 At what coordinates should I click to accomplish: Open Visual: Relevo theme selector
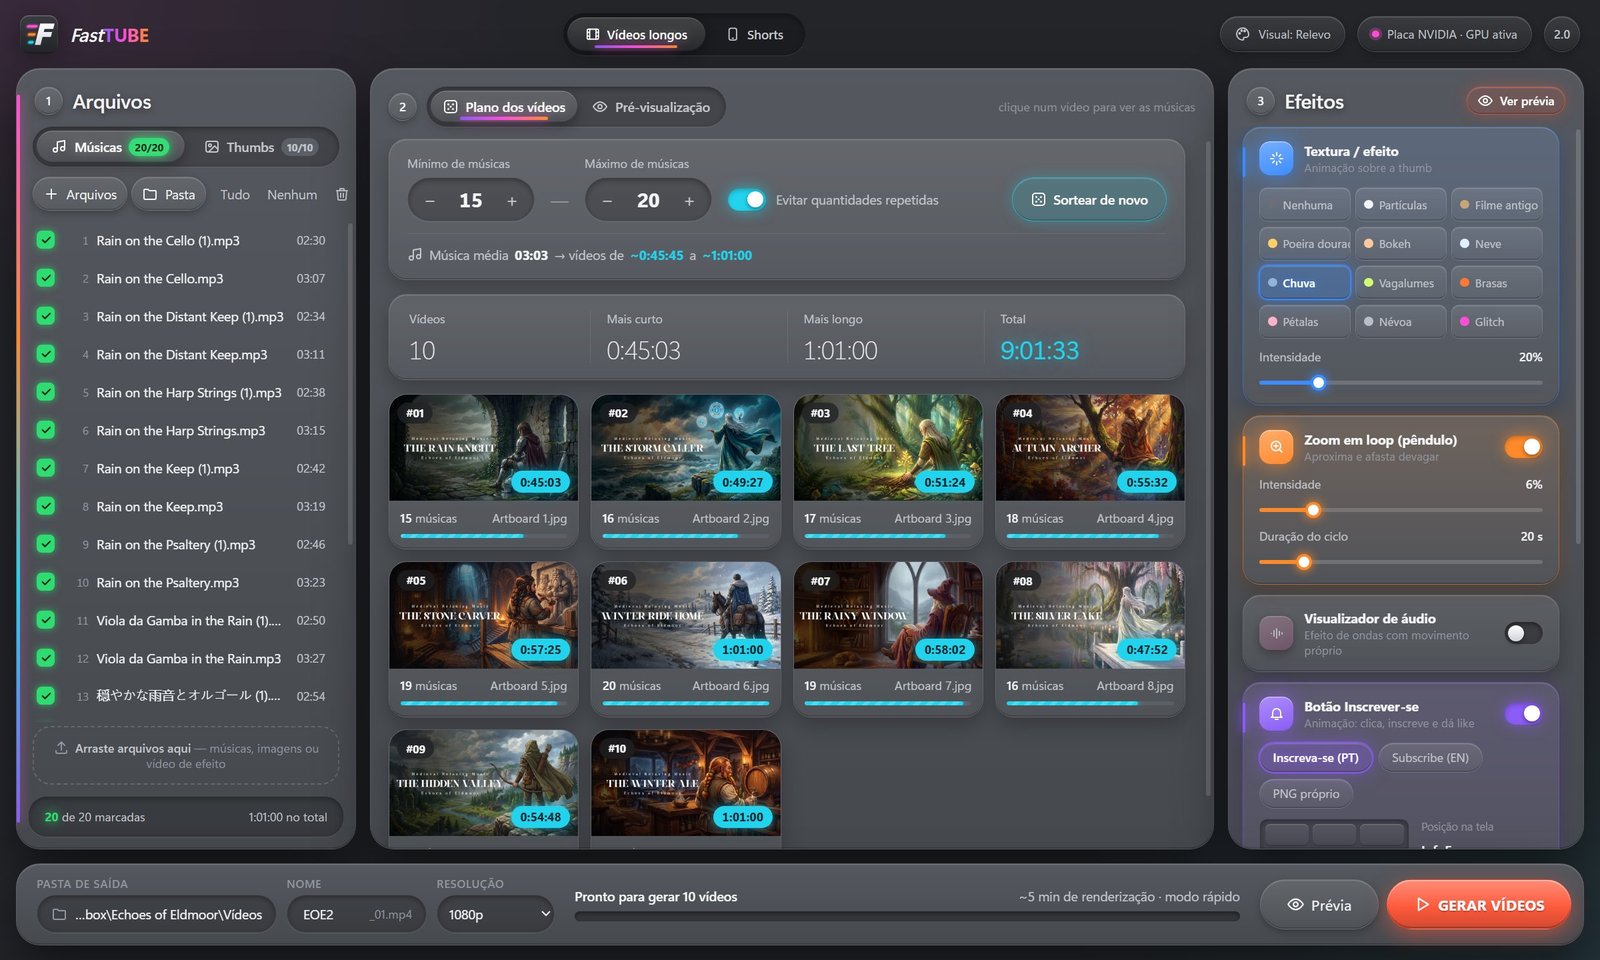coord(1283,34)
